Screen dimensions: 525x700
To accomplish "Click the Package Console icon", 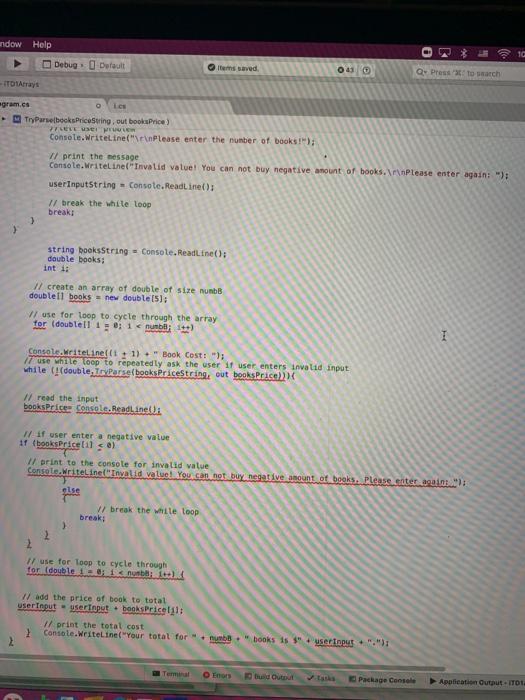I will pyautogui.click(x=352, y=679).
